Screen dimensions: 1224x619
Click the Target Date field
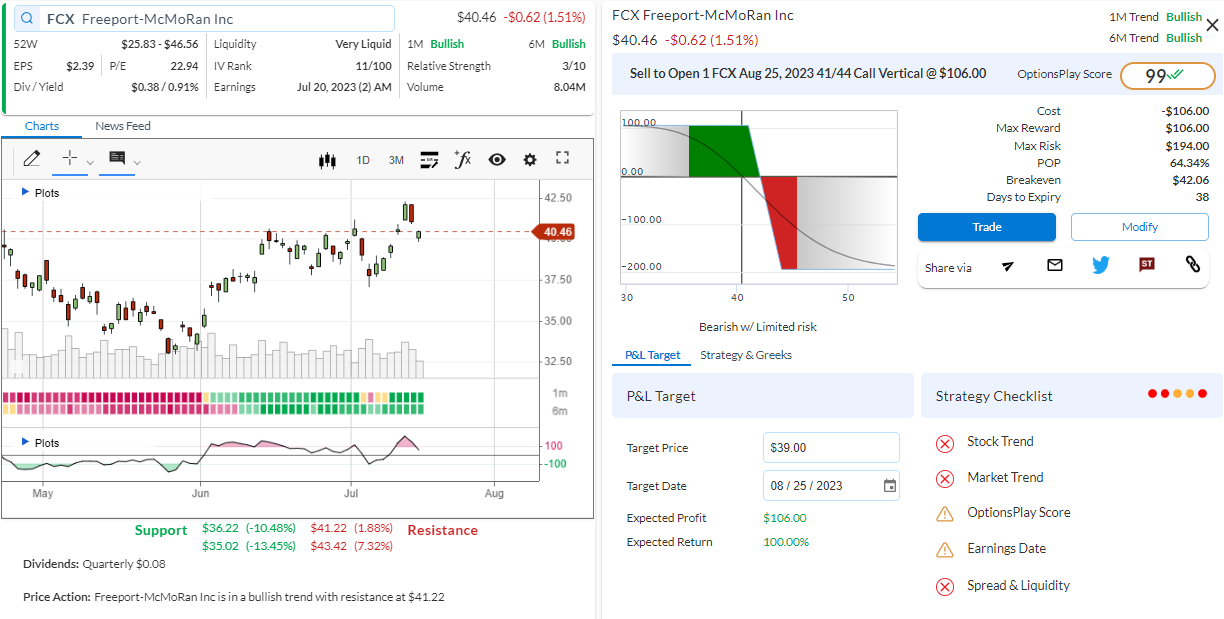(831, 486)
